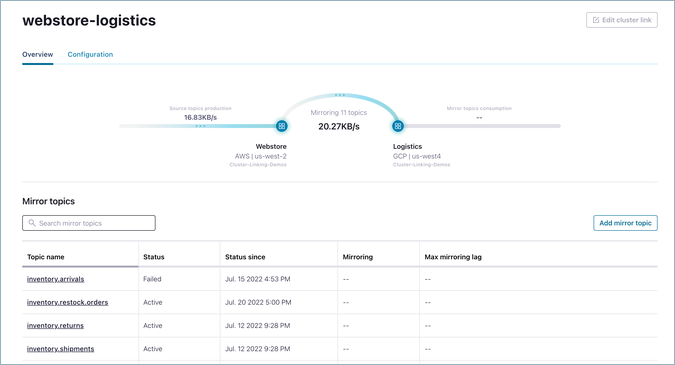675x365 pixels.
Task: Open the Overview tab
Action: point(37,55)
